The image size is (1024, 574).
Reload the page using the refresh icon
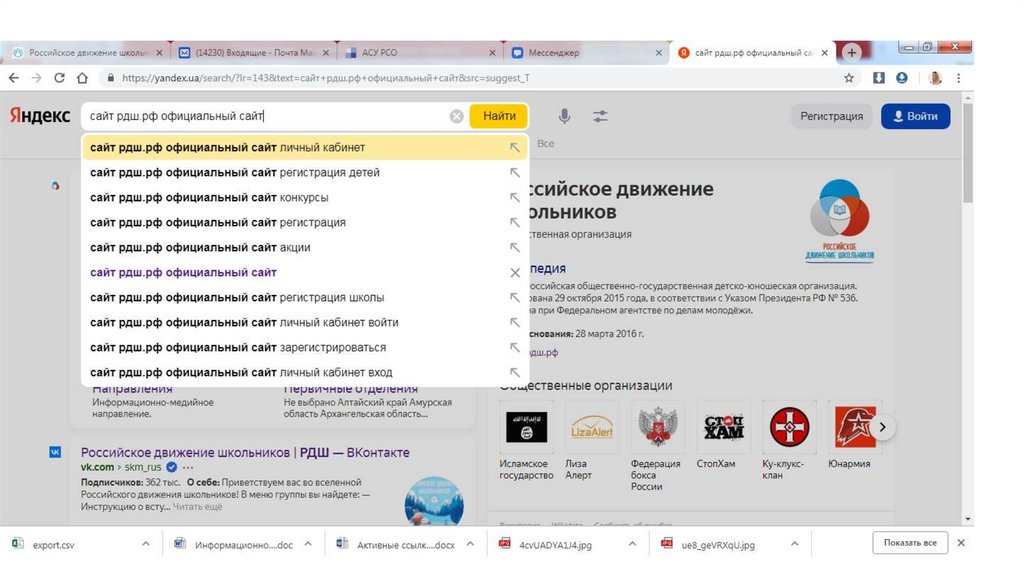[59, 78]
